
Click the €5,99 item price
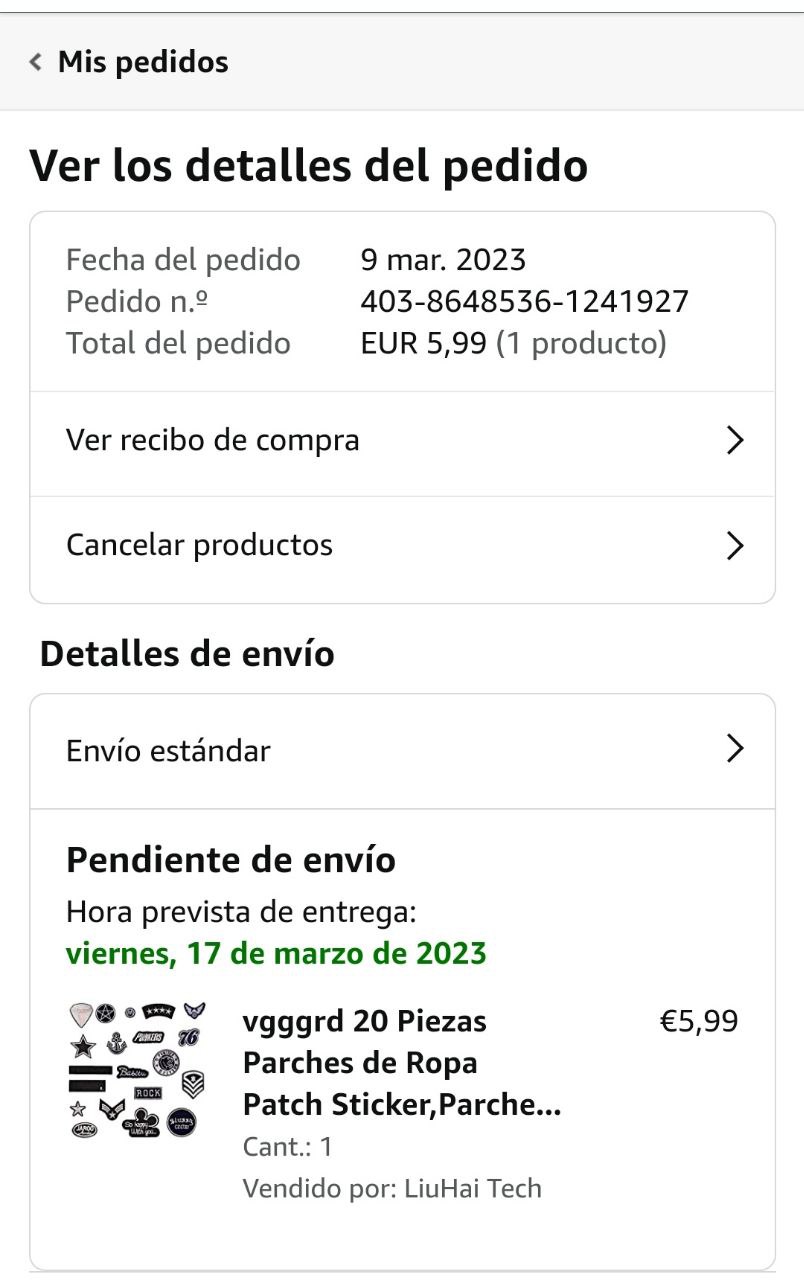(699, 1021)
